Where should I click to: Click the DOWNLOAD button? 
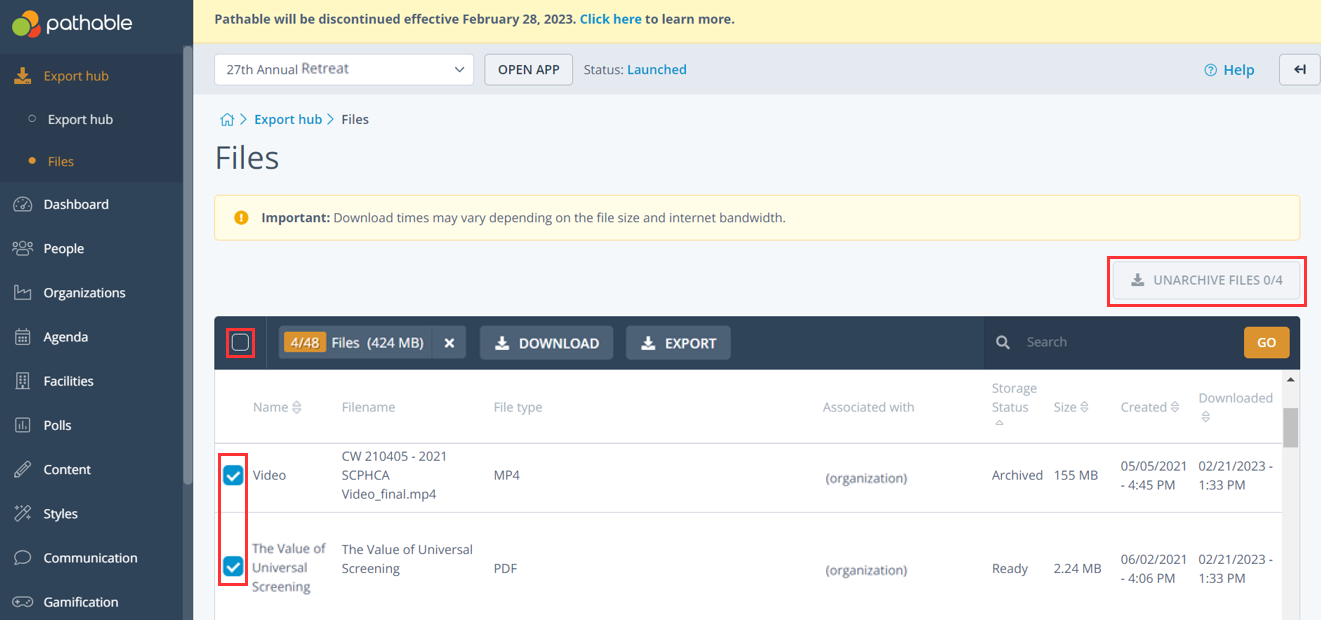pos(547,343)
